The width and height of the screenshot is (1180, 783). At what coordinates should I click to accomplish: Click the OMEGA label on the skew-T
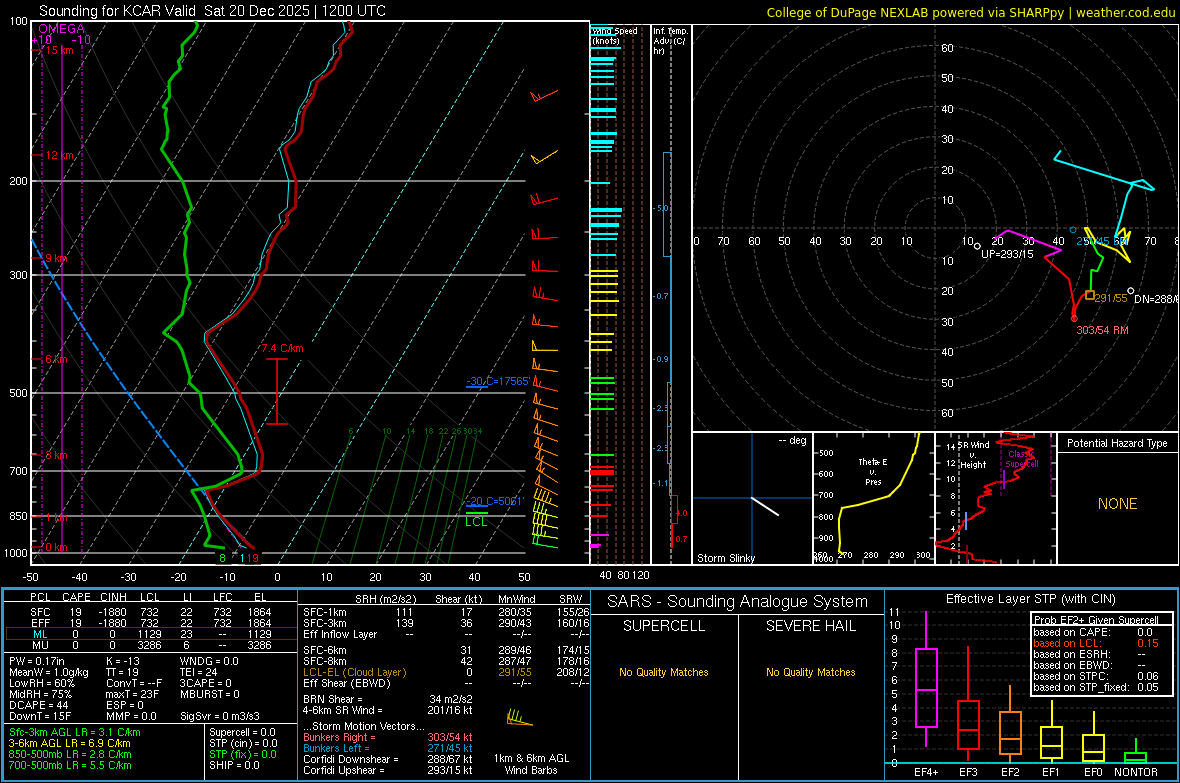click(62, 29)
